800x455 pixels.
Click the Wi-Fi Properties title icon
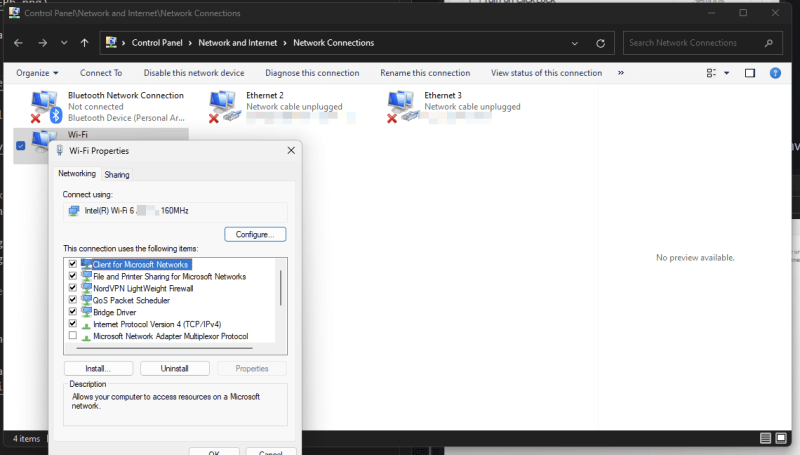coord(60,150)
